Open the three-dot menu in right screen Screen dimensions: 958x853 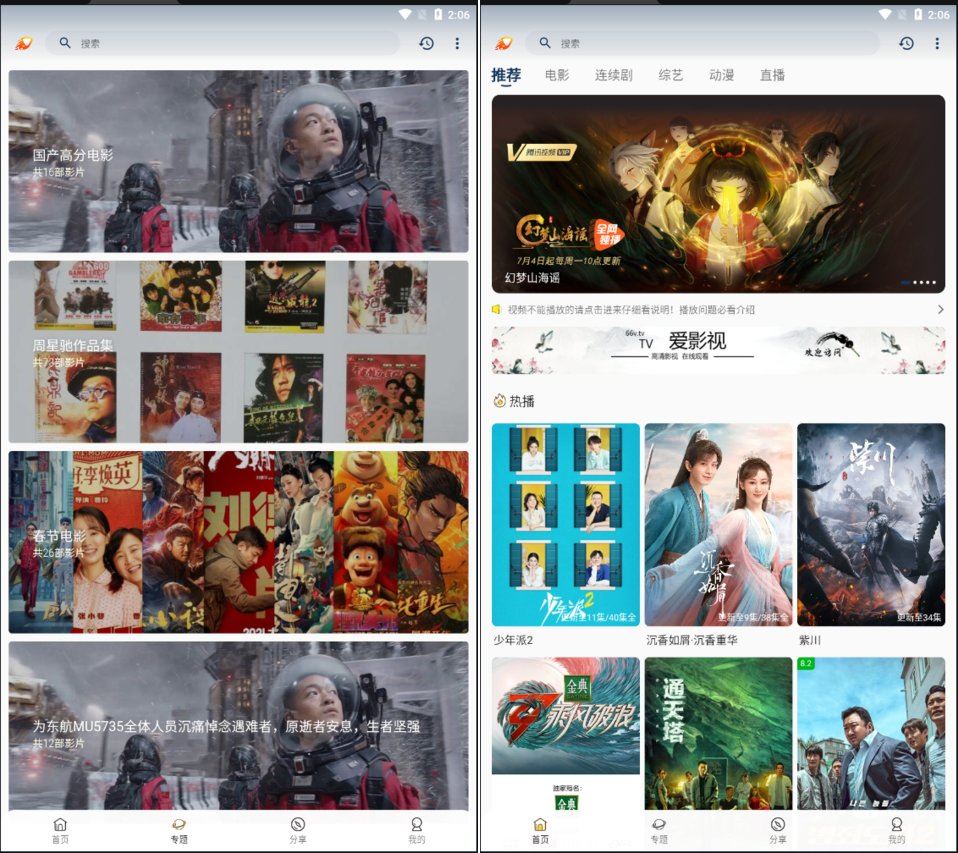point(937,43)
